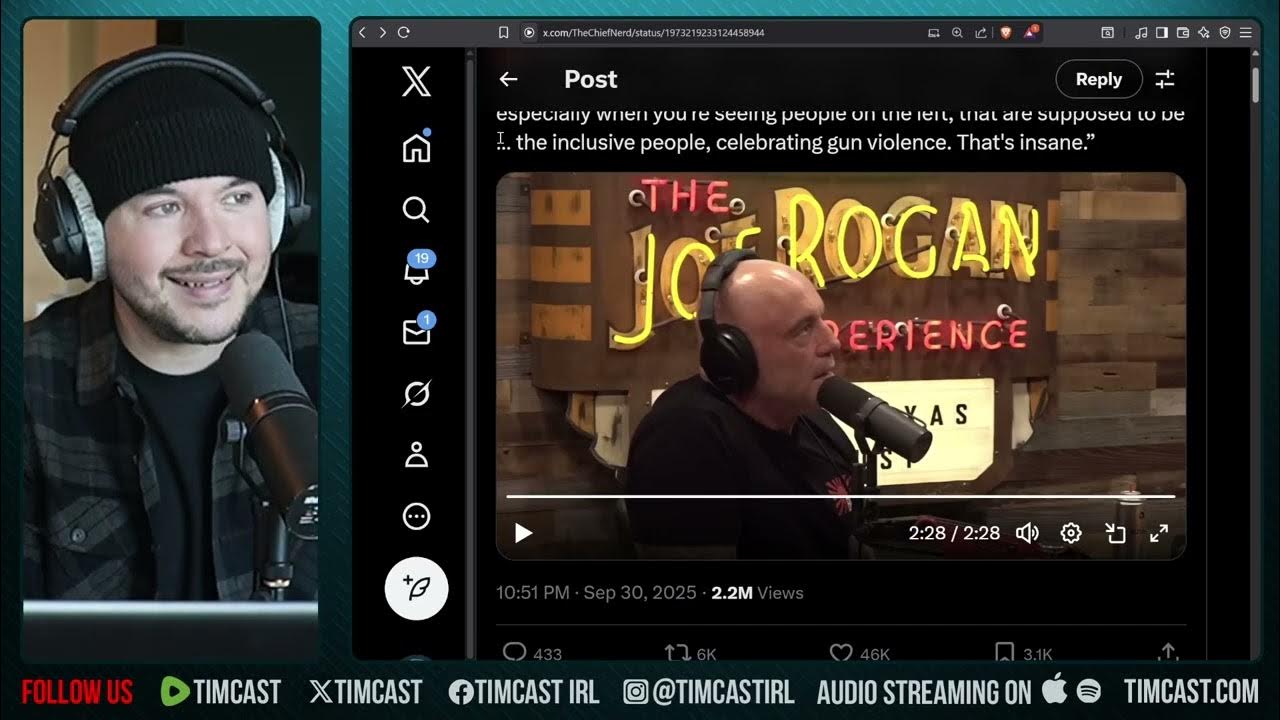Open the Brave Wallet icon
1280x720 pixels.
coord(1183,33)
